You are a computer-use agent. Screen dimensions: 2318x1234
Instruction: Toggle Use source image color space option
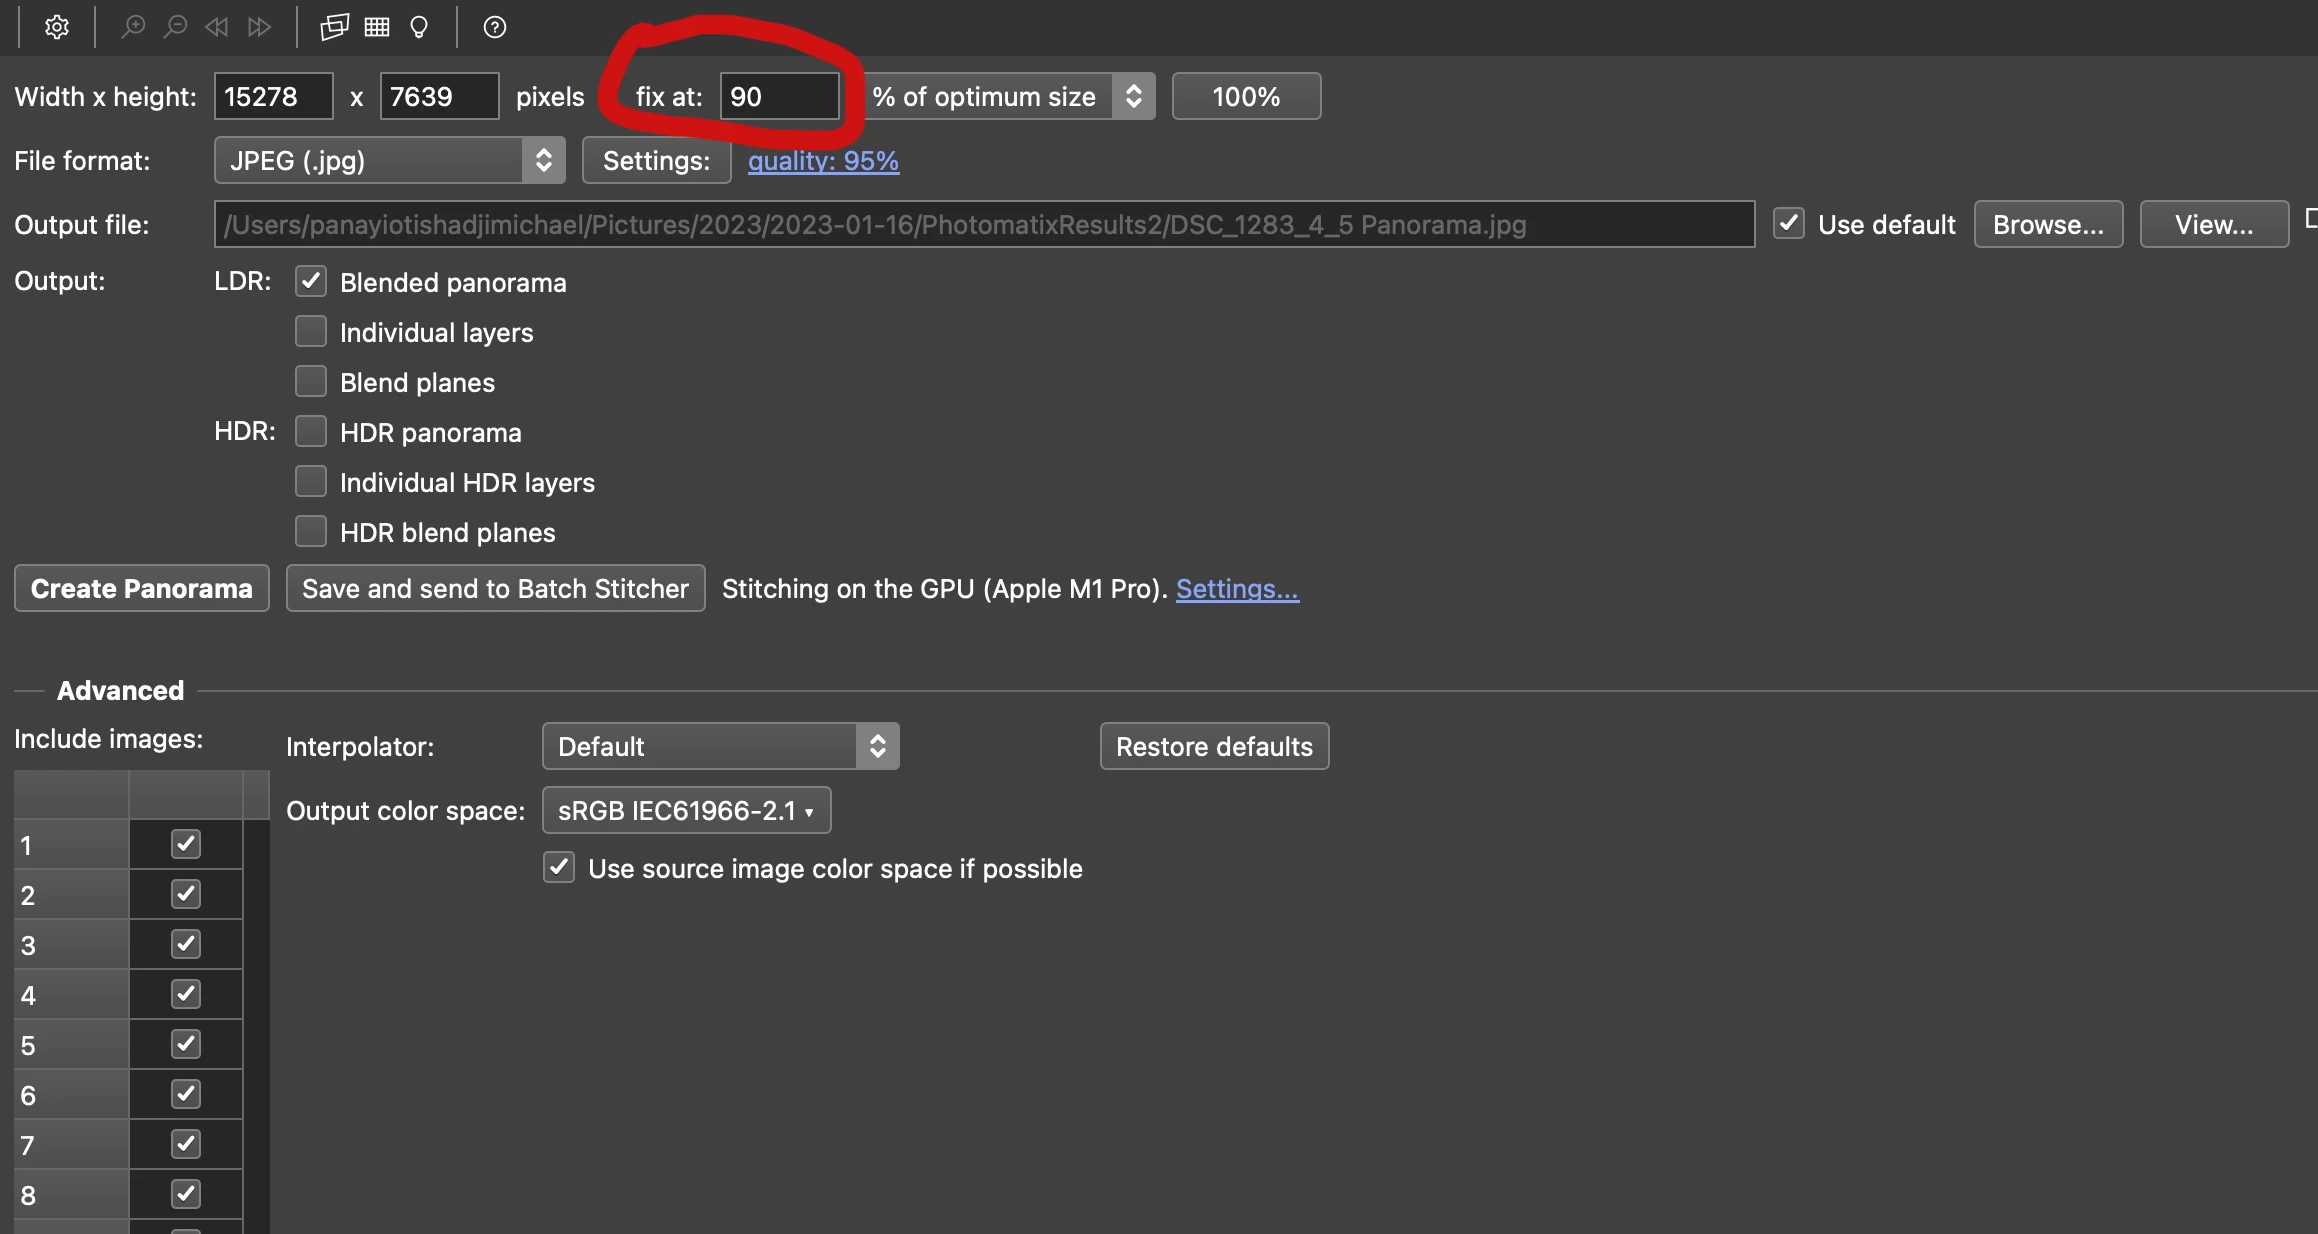559,867
